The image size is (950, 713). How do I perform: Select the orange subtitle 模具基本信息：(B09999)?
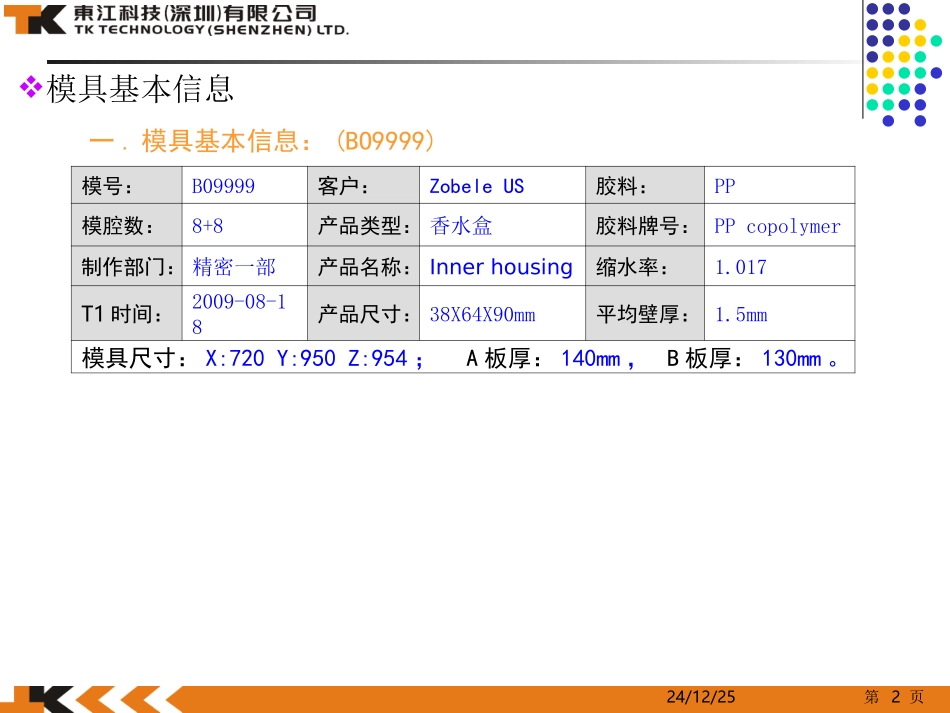click(x=262, y=141)
